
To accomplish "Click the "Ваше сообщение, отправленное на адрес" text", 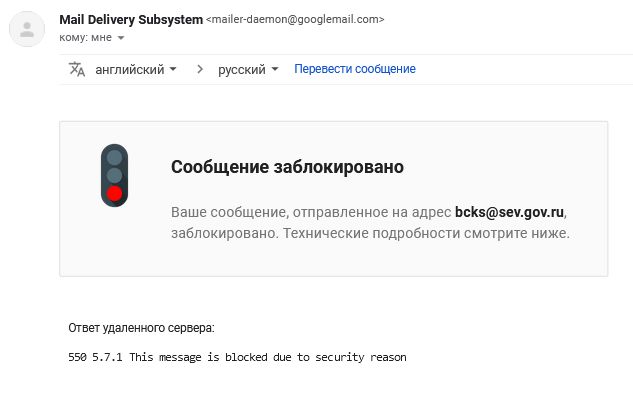I will point(311,213).
